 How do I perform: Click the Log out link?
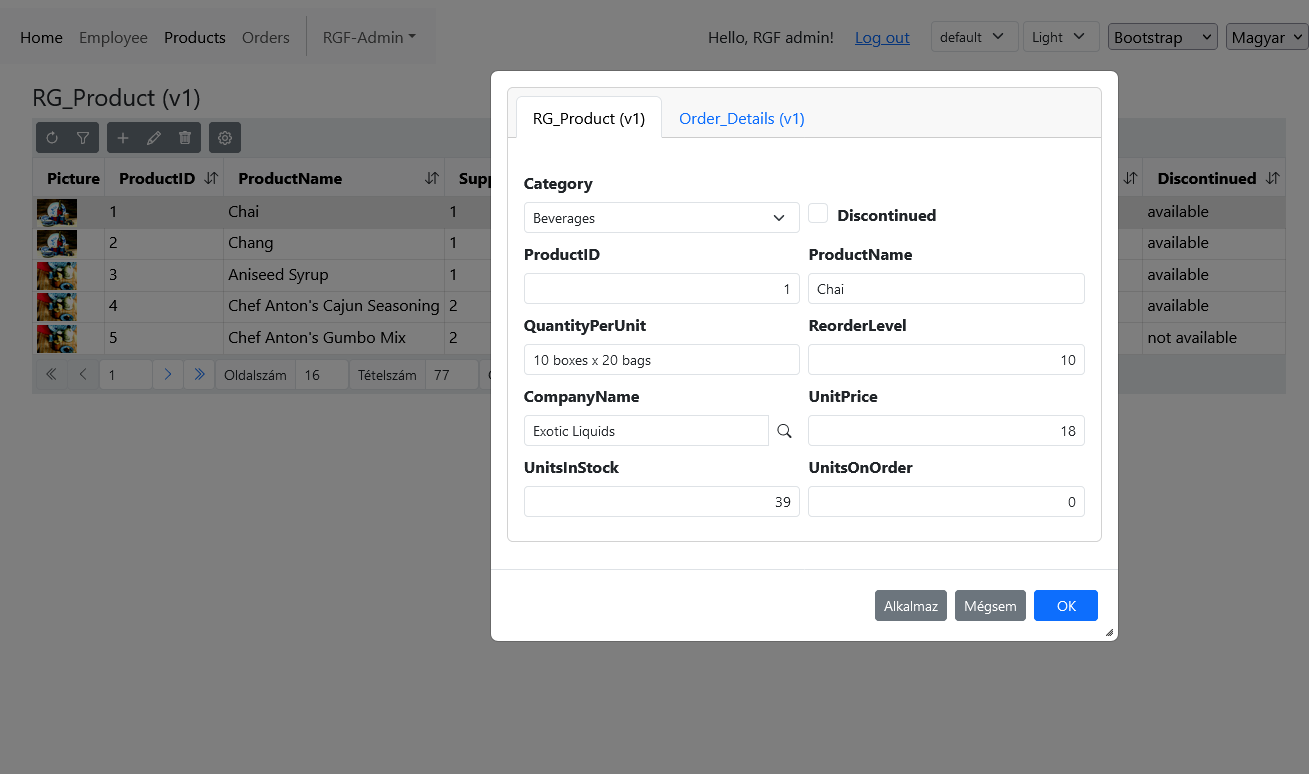pos(882,37)
